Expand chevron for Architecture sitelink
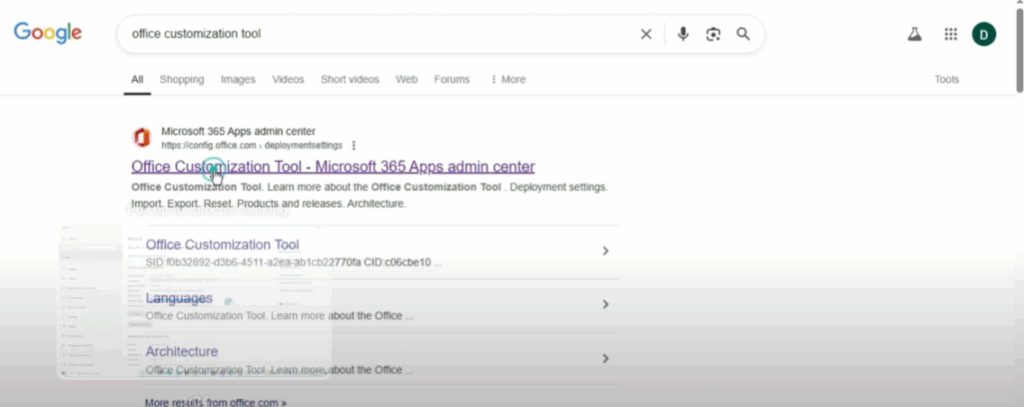Viewport: 1024px width, 407px height. click(x=605, y=358)
